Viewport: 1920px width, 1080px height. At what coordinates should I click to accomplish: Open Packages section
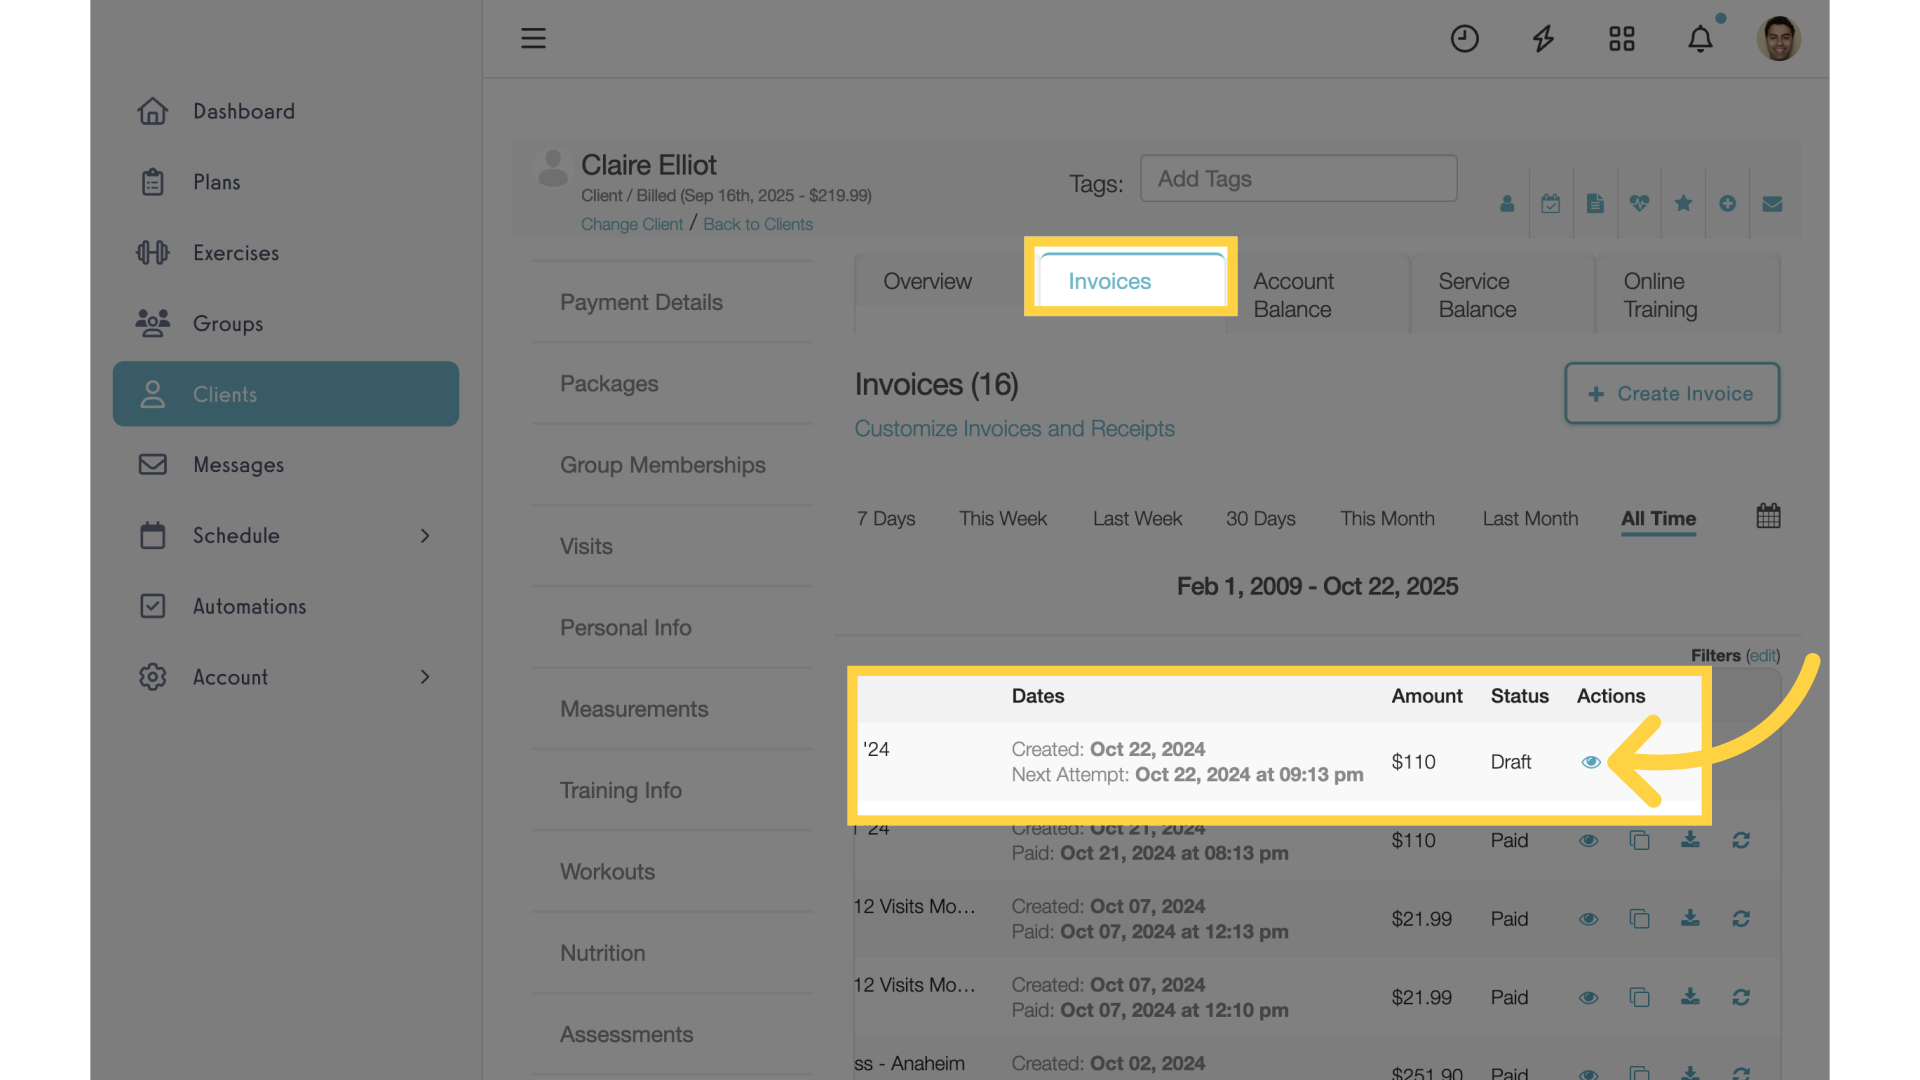pyautogui.click(x=672, y=384)
